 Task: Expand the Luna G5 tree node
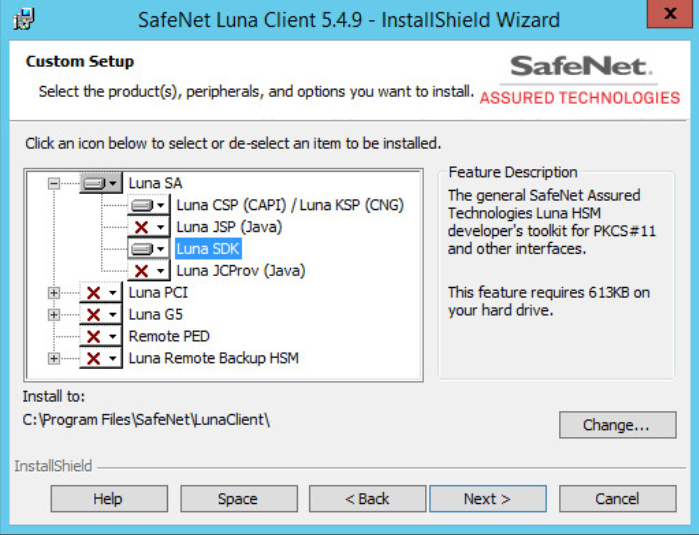tap(54, 315)
